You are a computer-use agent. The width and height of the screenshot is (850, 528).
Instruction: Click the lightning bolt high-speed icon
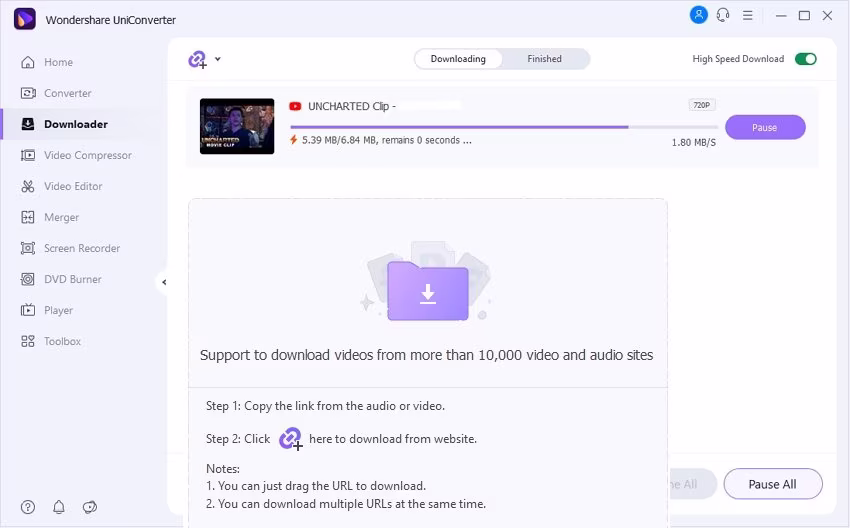(293, 140)
